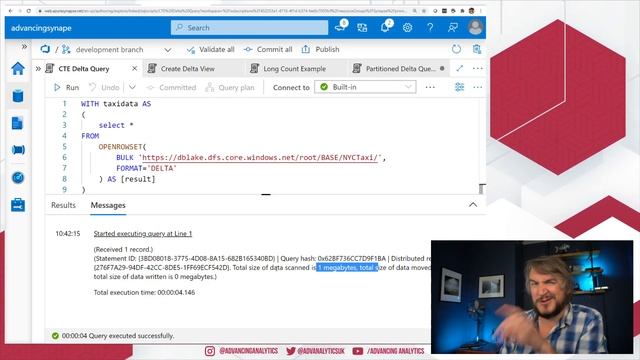
Task: Open the Develop hub document icon
Action: tap(18, 123)
